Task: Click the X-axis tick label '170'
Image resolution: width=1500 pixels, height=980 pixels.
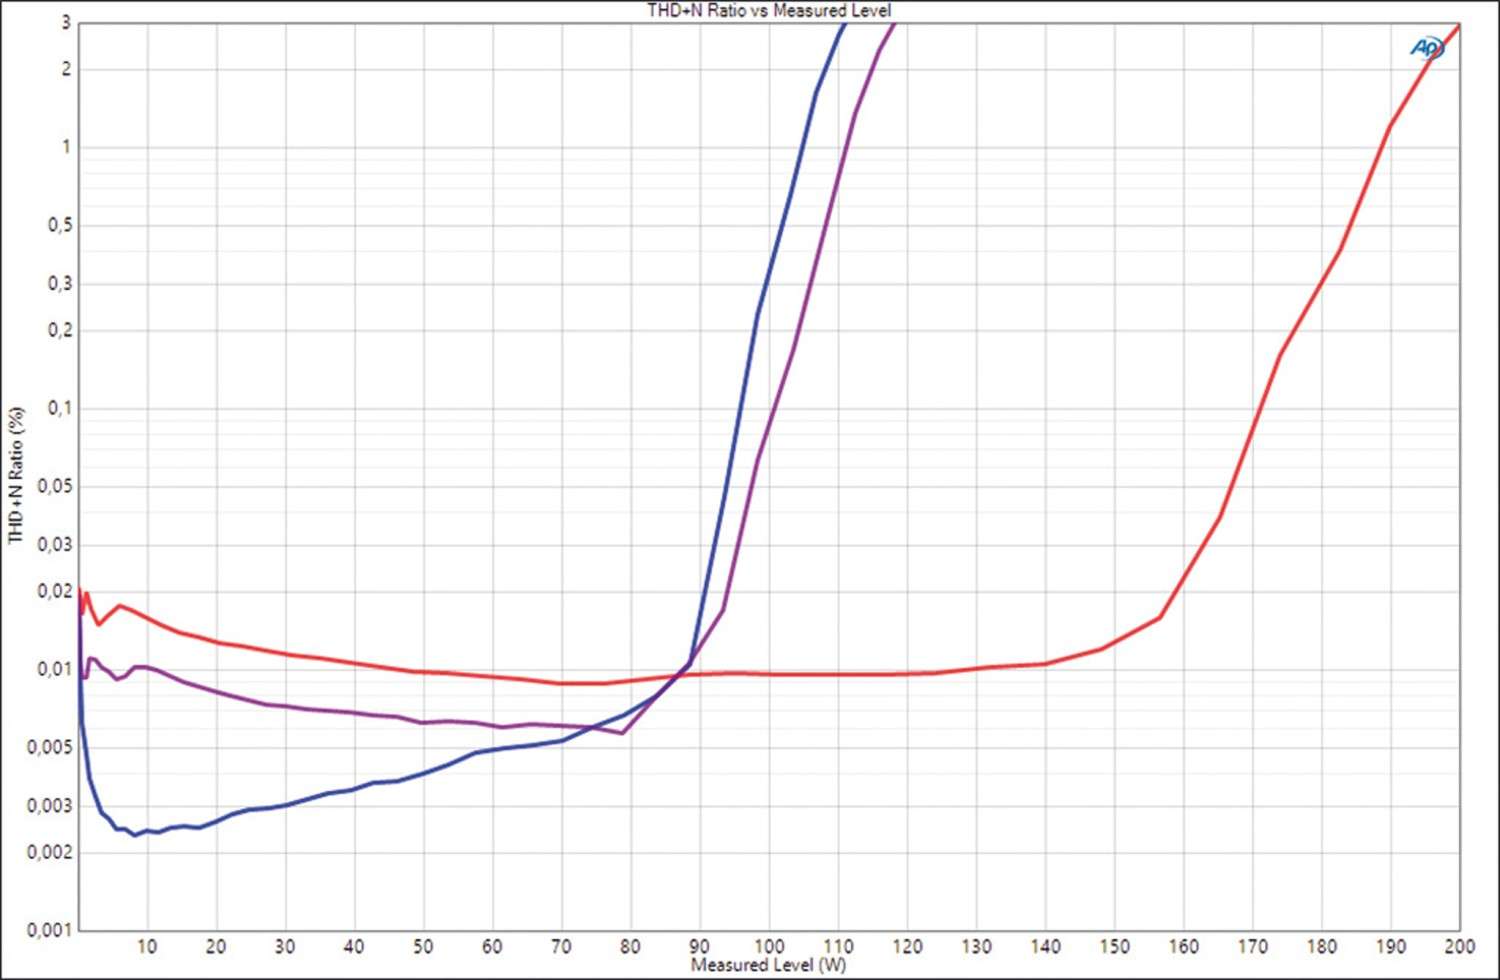Action: [x=1252, y=946]
